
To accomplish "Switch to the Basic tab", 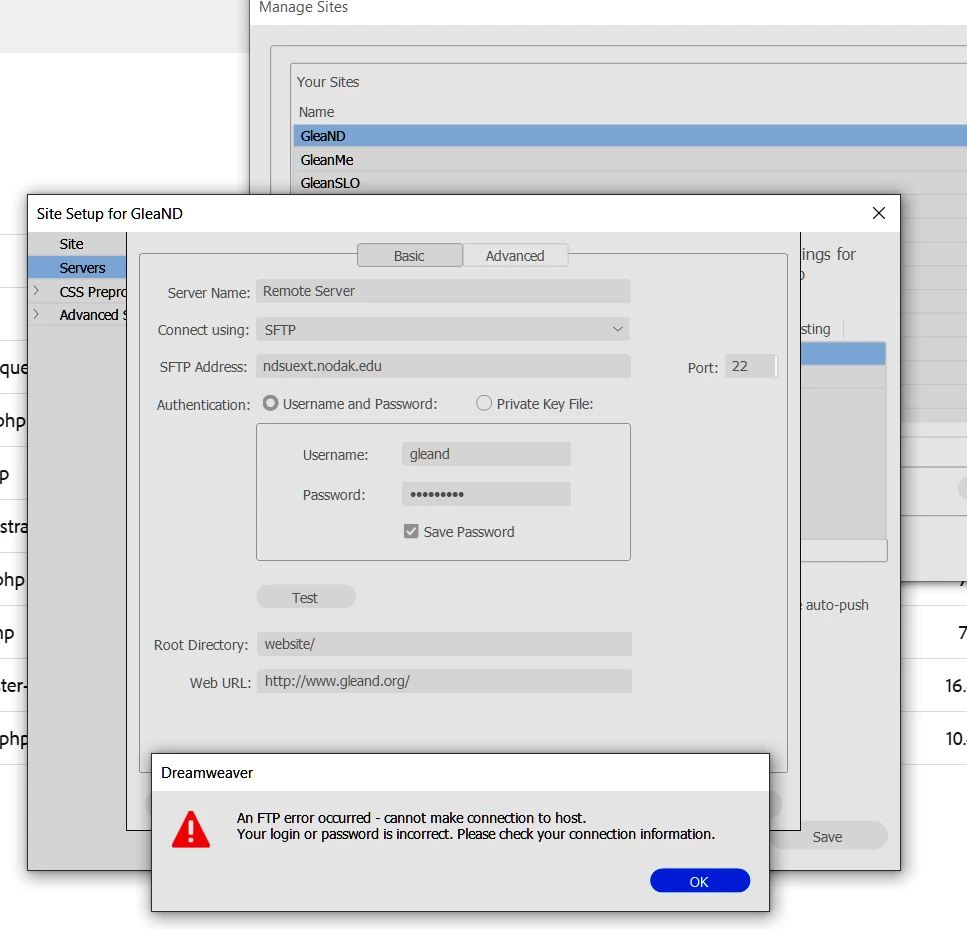I will pyautogui.click(x=409, y=255).
